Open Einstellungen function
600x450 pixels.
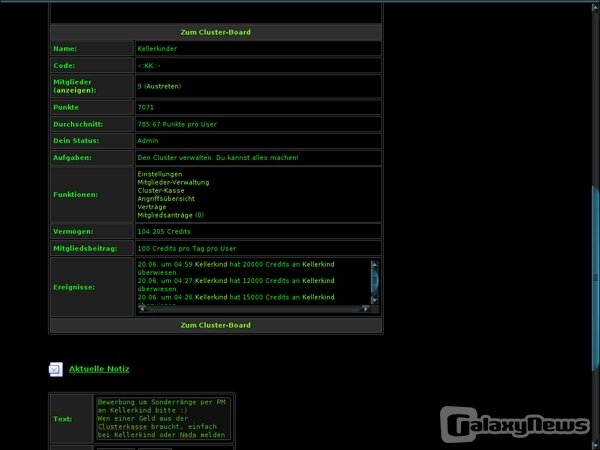click(160, 174)
